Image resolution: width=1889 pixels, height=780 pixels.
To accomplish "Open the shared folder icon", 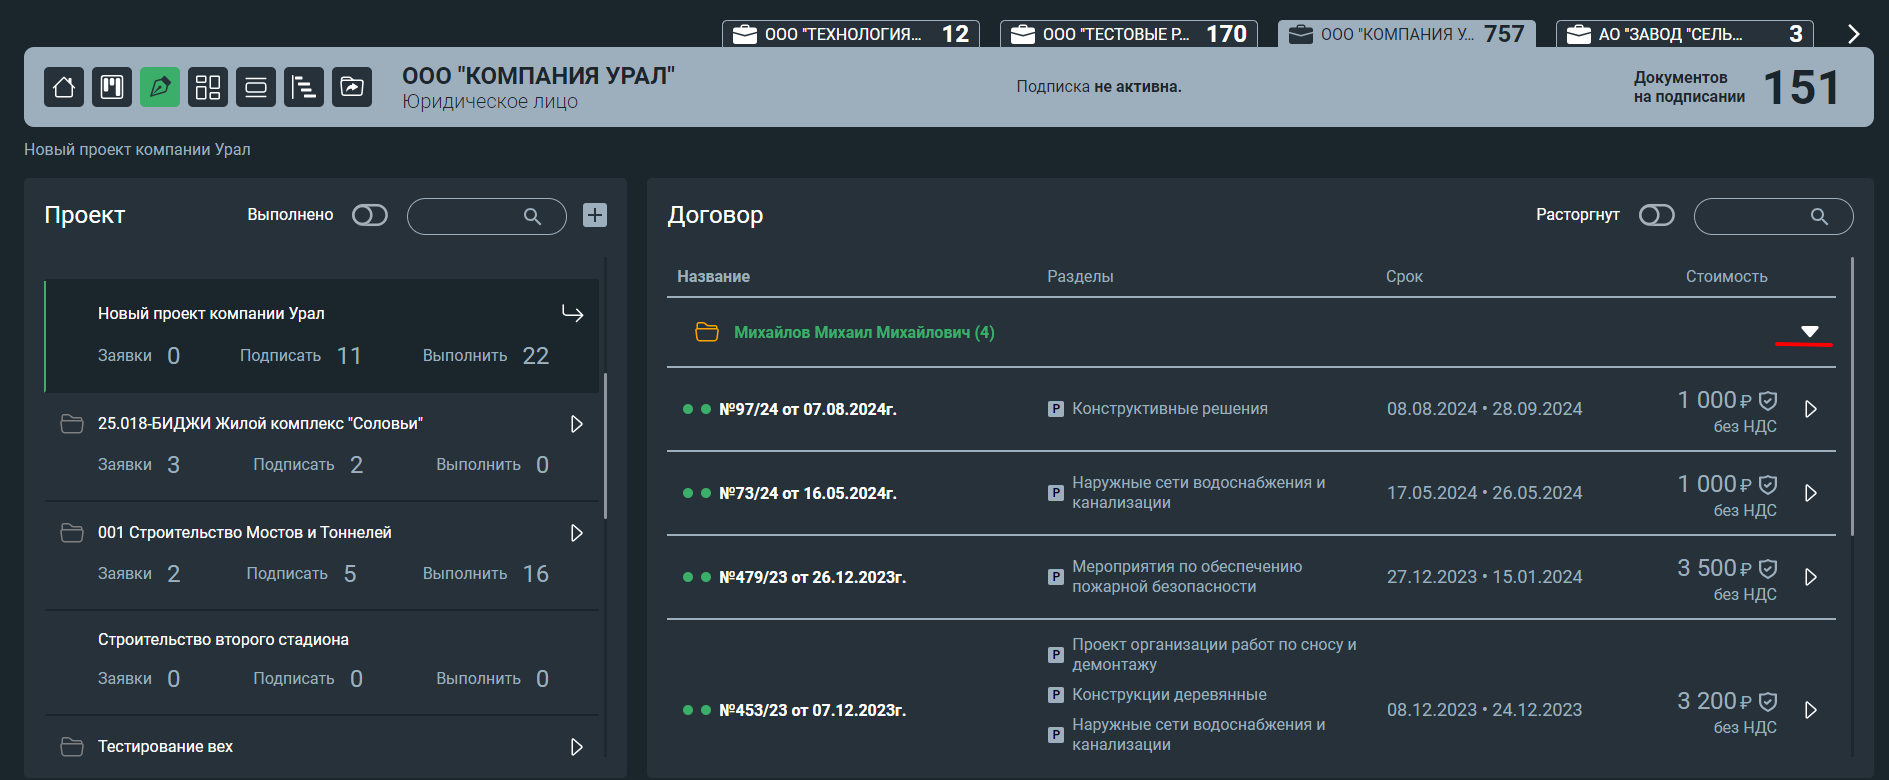I will 352,87.
